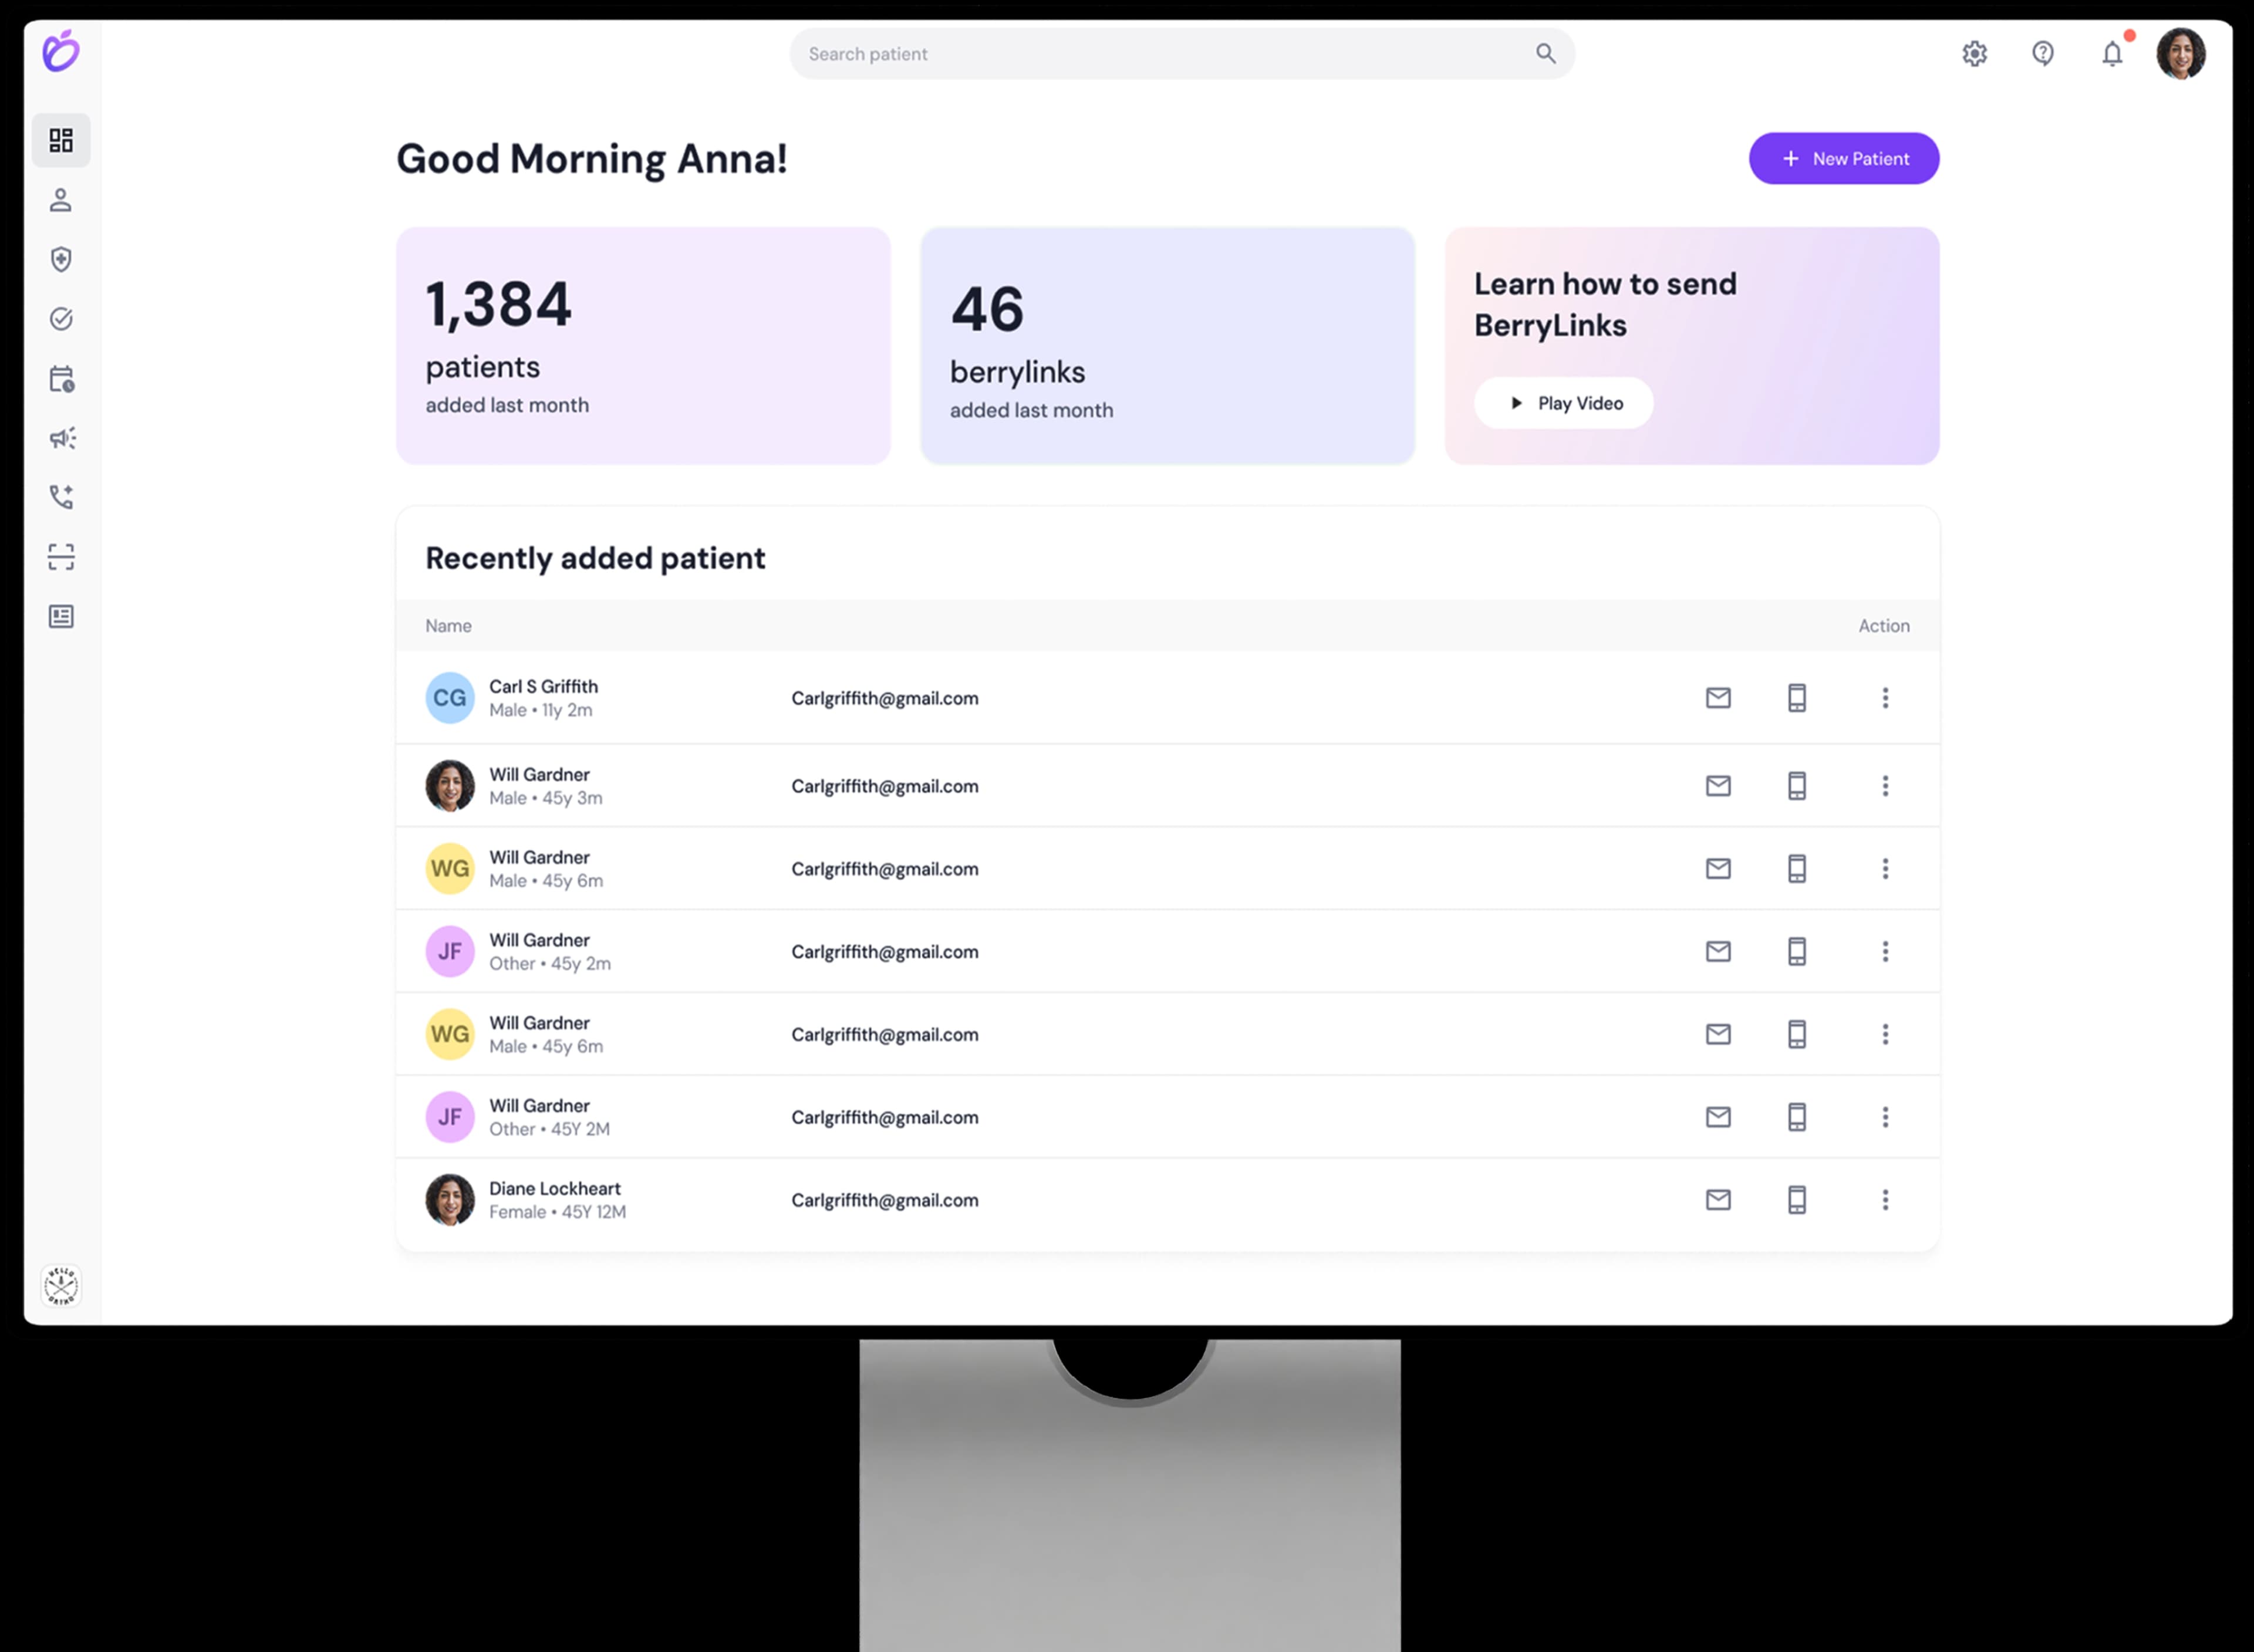The width and height of the screenshot is (2254, 1652).
Task: Open the Dashboard grid icon in sidebar
Action: click(x=61, y=141)
